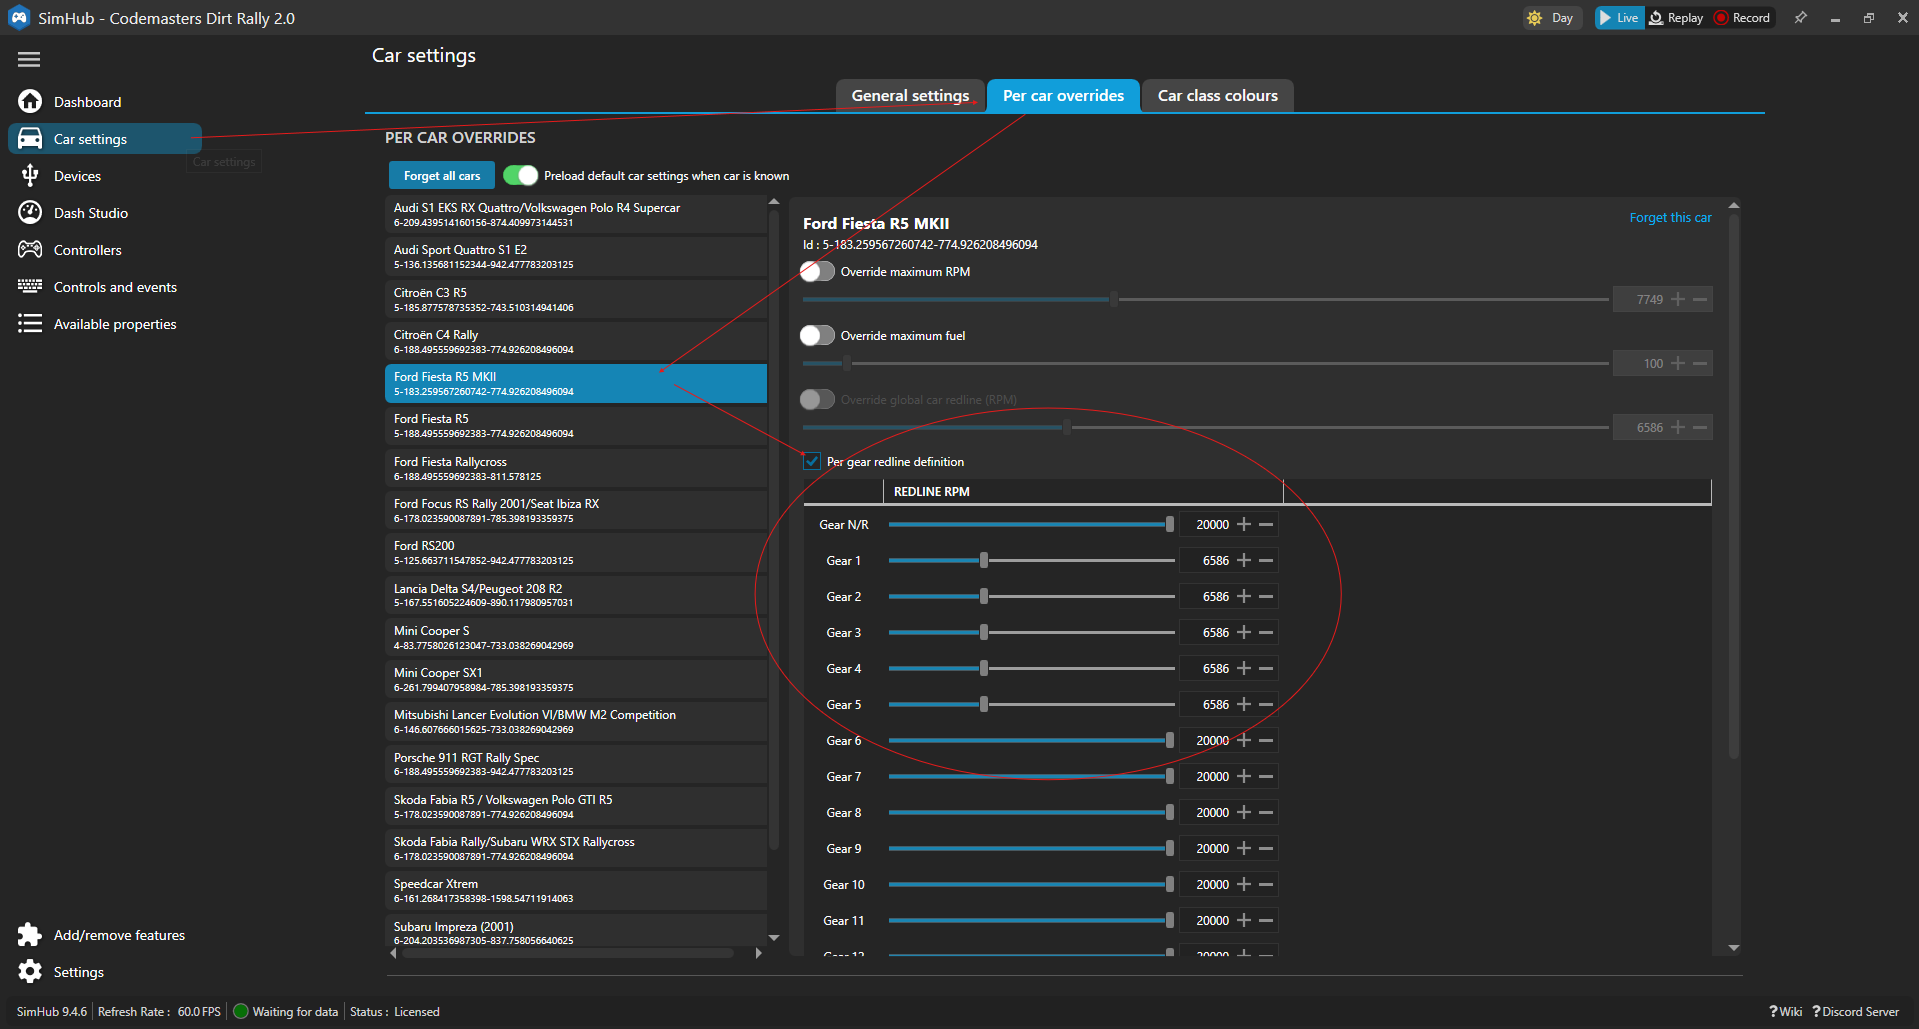
Task: Open the hamburger menu
Action: tap(29, 59)
